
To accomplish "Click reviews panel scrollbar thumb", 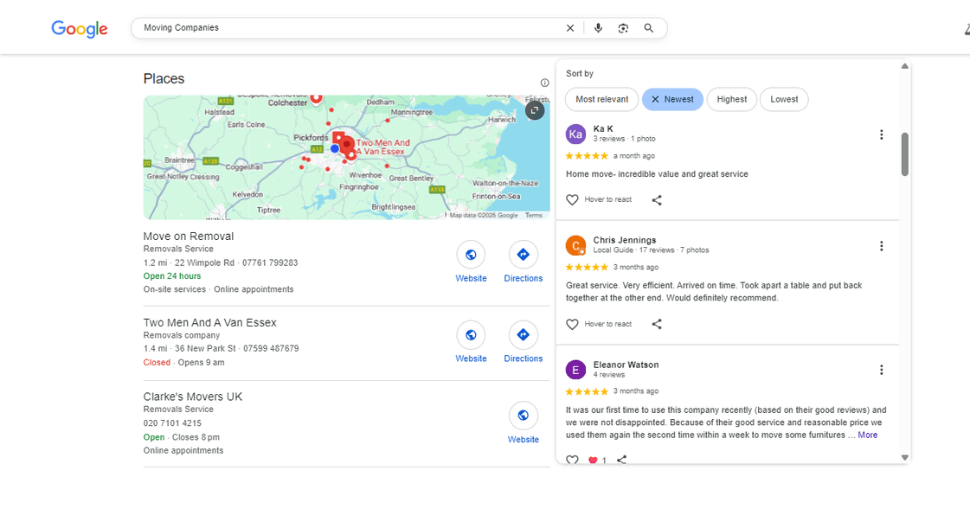I will (x=904, y=154).
